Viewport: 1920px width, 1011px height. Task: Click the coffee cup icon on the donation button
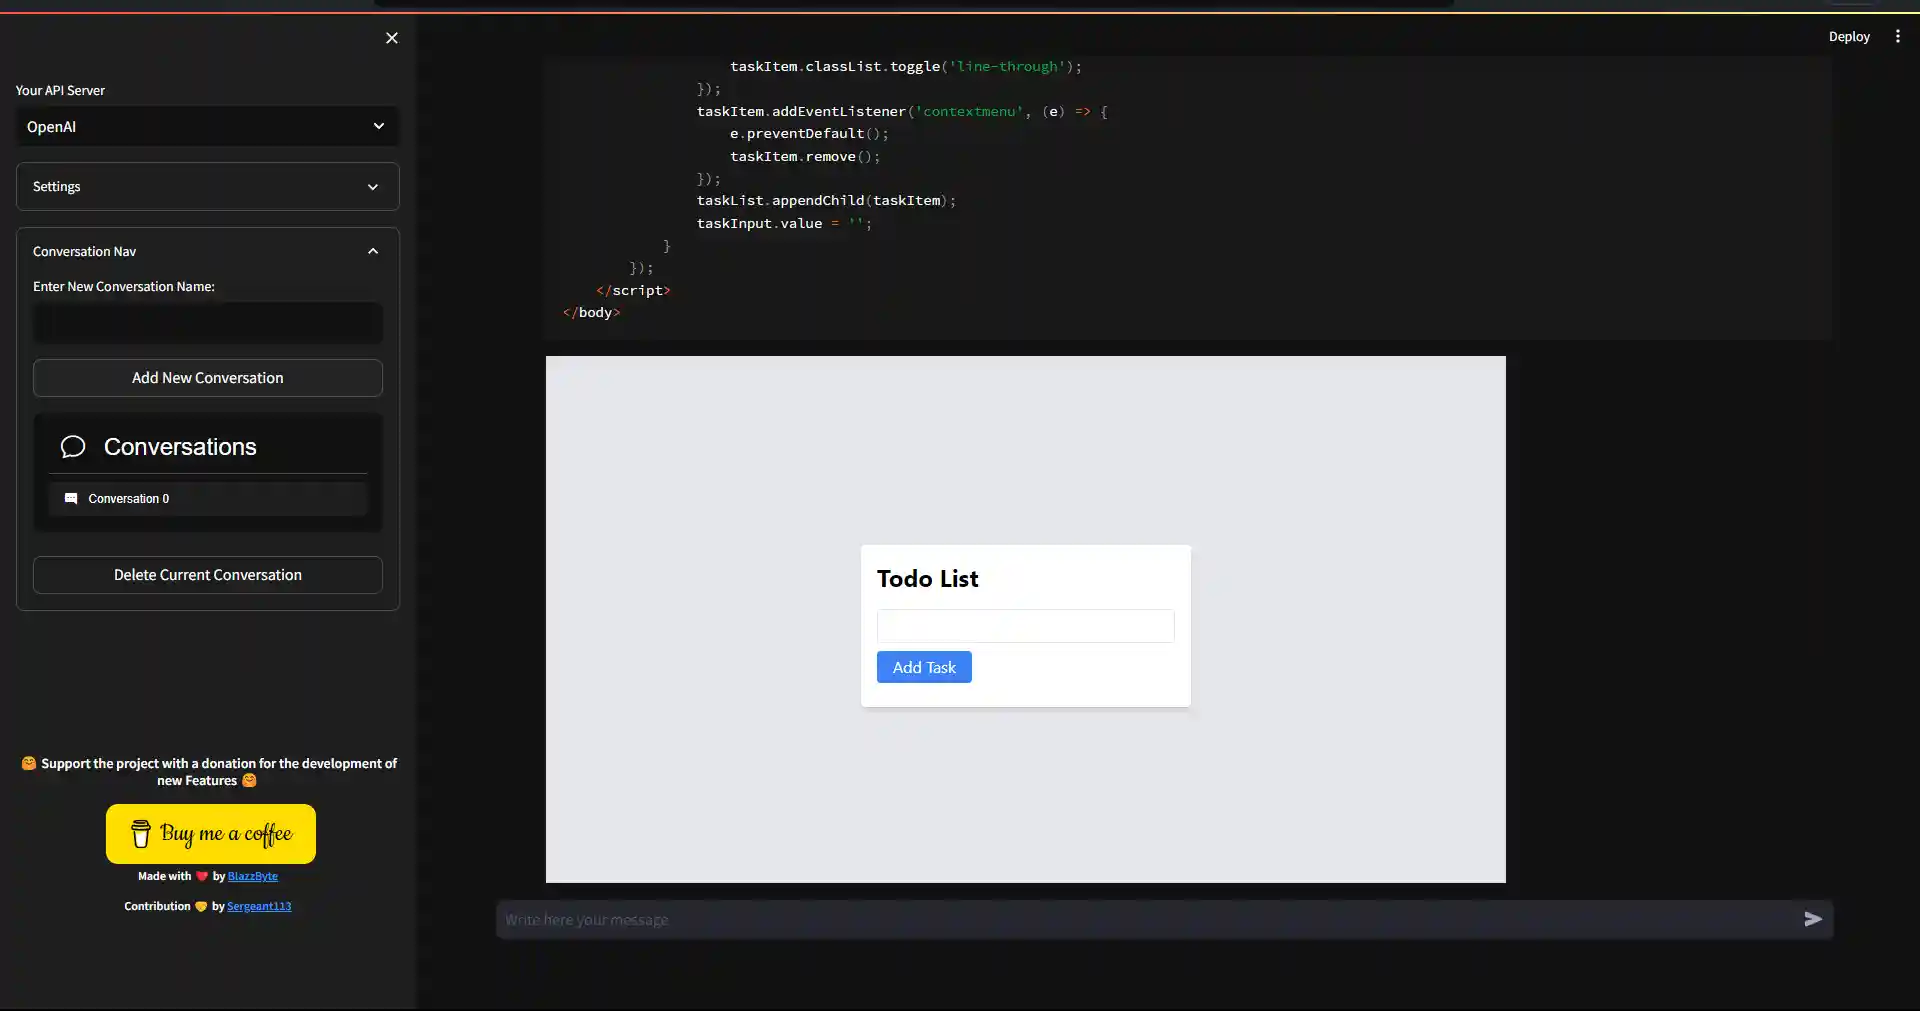click(x=141, y=833)
